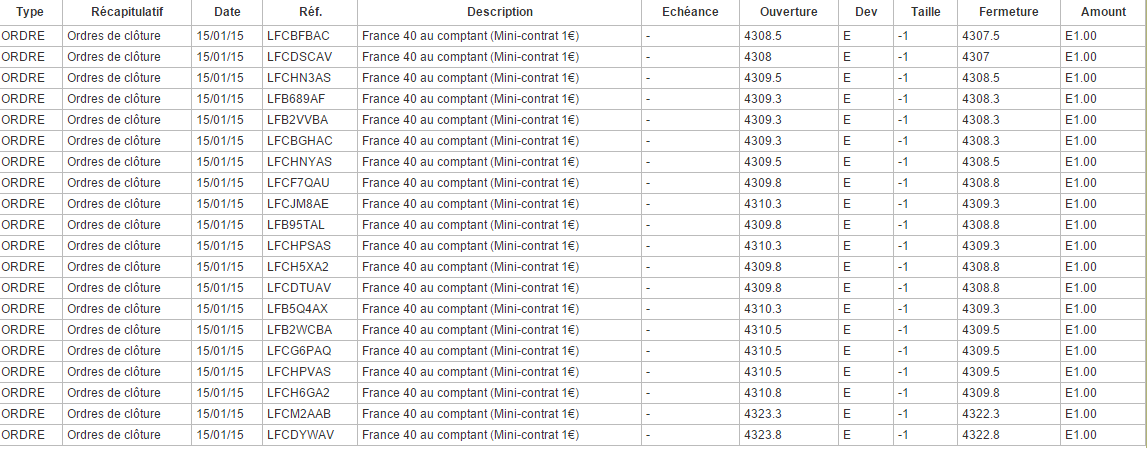Click the Date column header
Viewport: 1147px width, 459px height.
tap(227, 12)
